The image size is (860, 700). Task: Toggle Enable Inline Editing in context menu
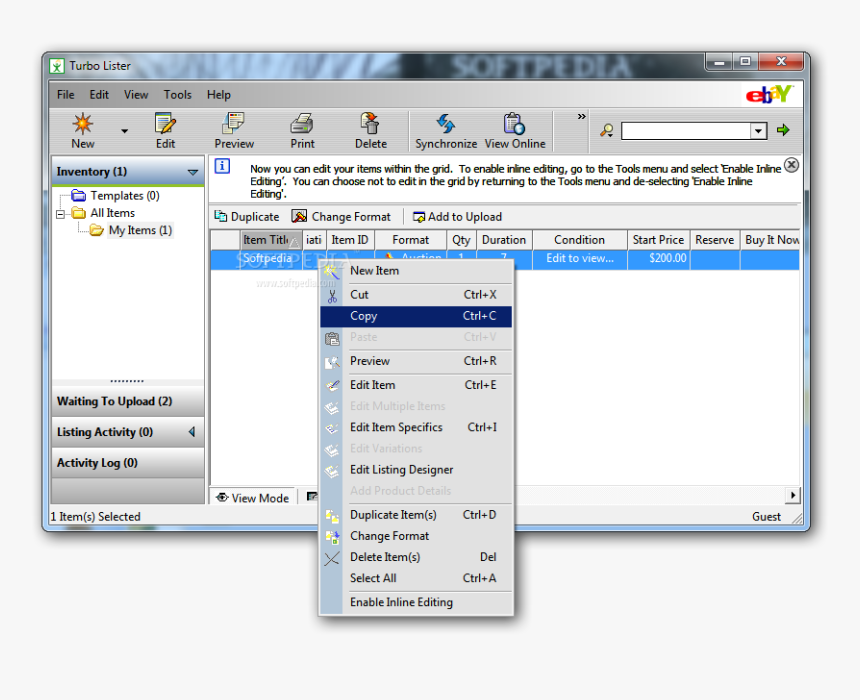click(x=416, y=603)
